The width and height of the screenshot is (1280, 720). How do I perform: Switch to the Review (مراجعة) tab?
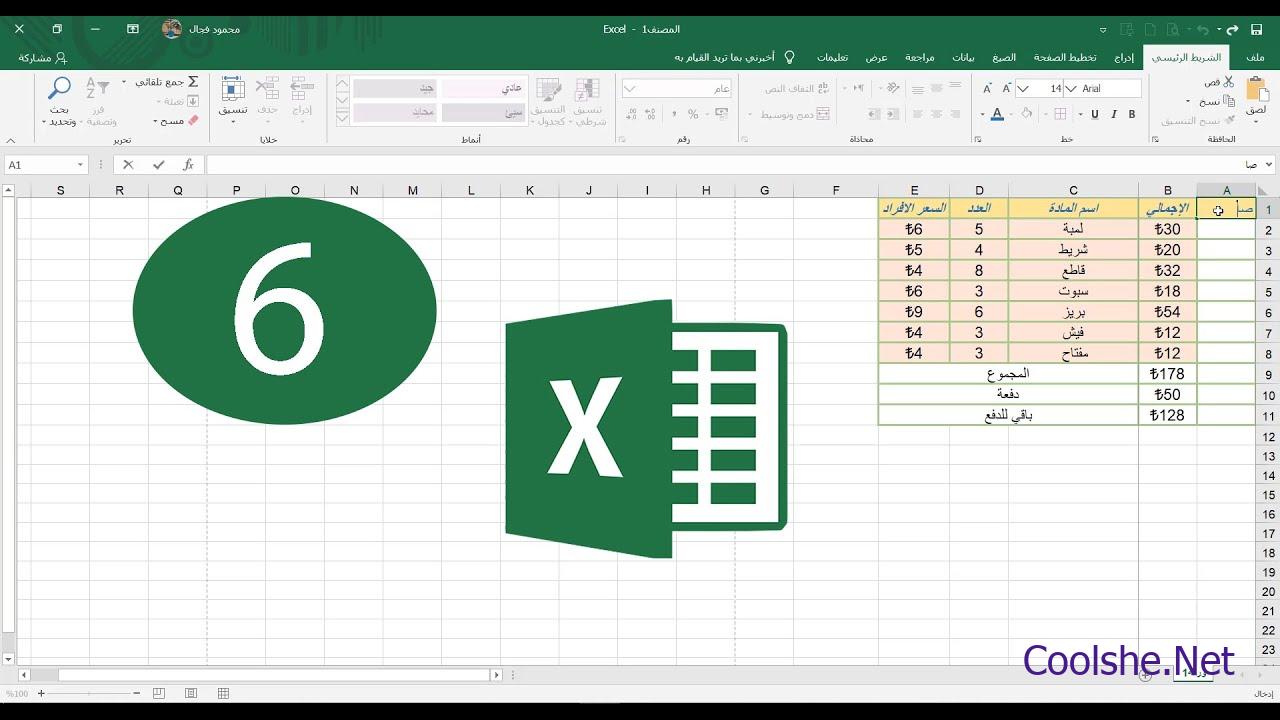point(920,57)
